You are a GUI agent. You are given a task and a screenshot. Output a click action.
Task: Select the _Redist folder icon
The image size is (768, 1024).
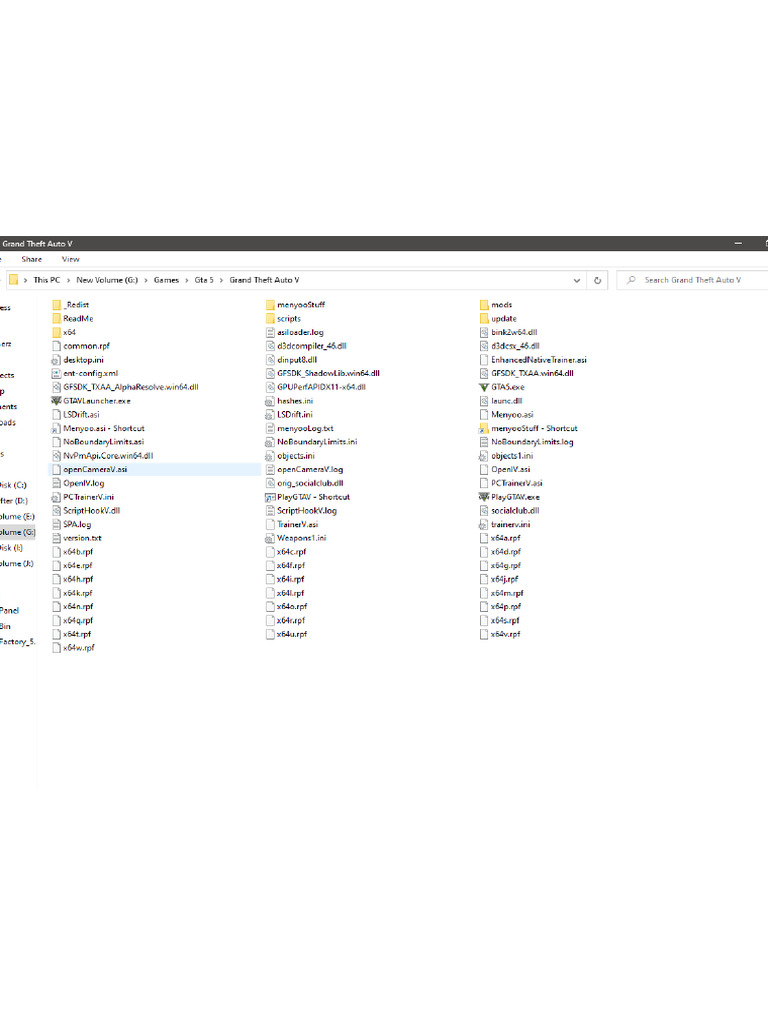tap(56, 305)
